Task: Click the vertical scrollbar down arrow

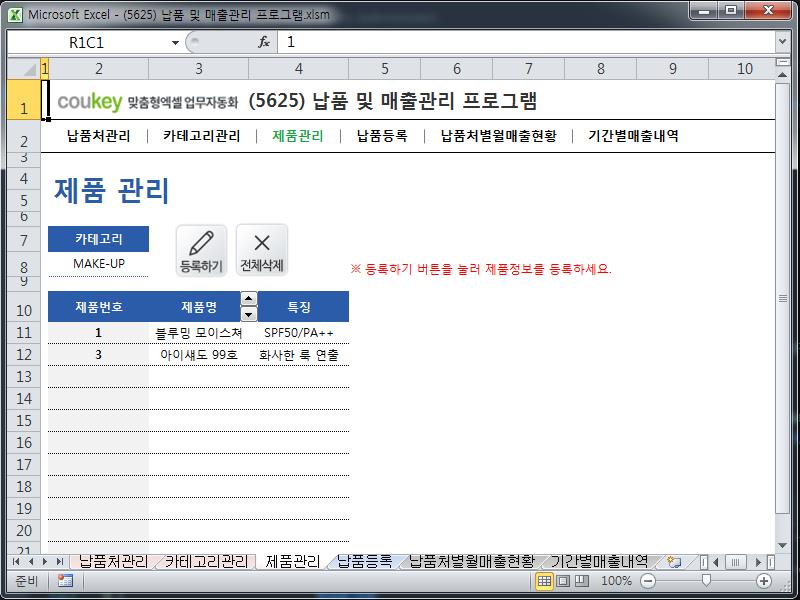Action: click(x=782, y=545)
